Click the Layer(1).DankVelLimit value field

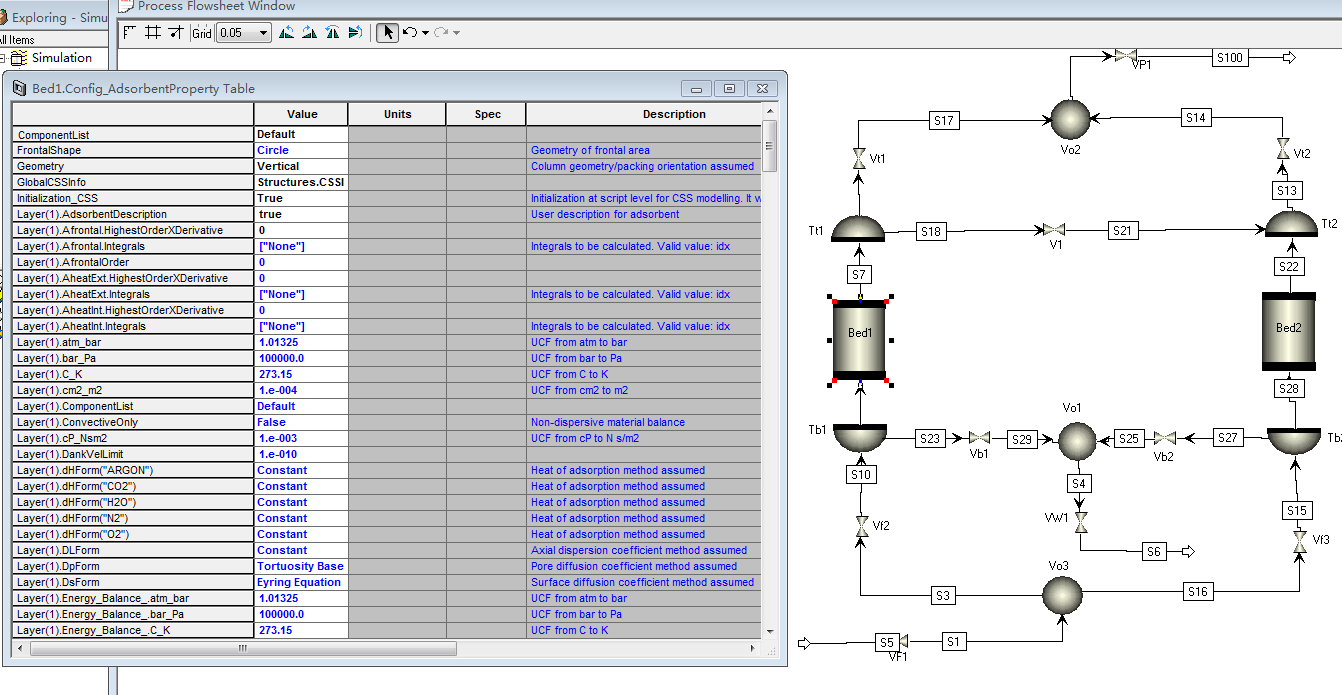pyautogui.click(x=301, y=454)
